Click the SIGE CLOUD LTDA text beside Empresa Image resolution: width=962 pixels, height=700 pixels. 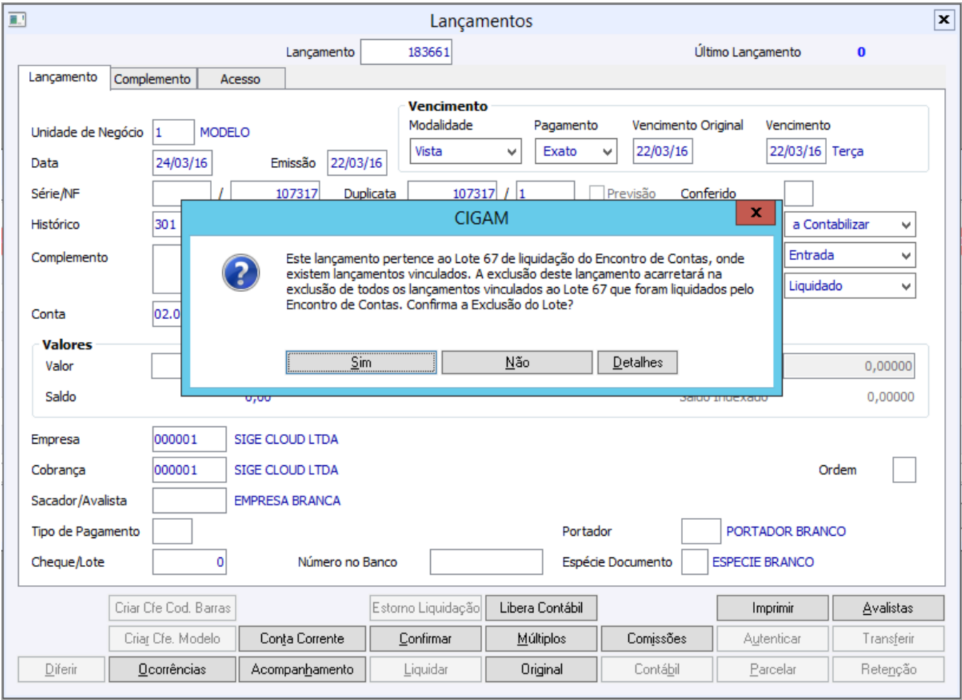[x=286, y=439]
